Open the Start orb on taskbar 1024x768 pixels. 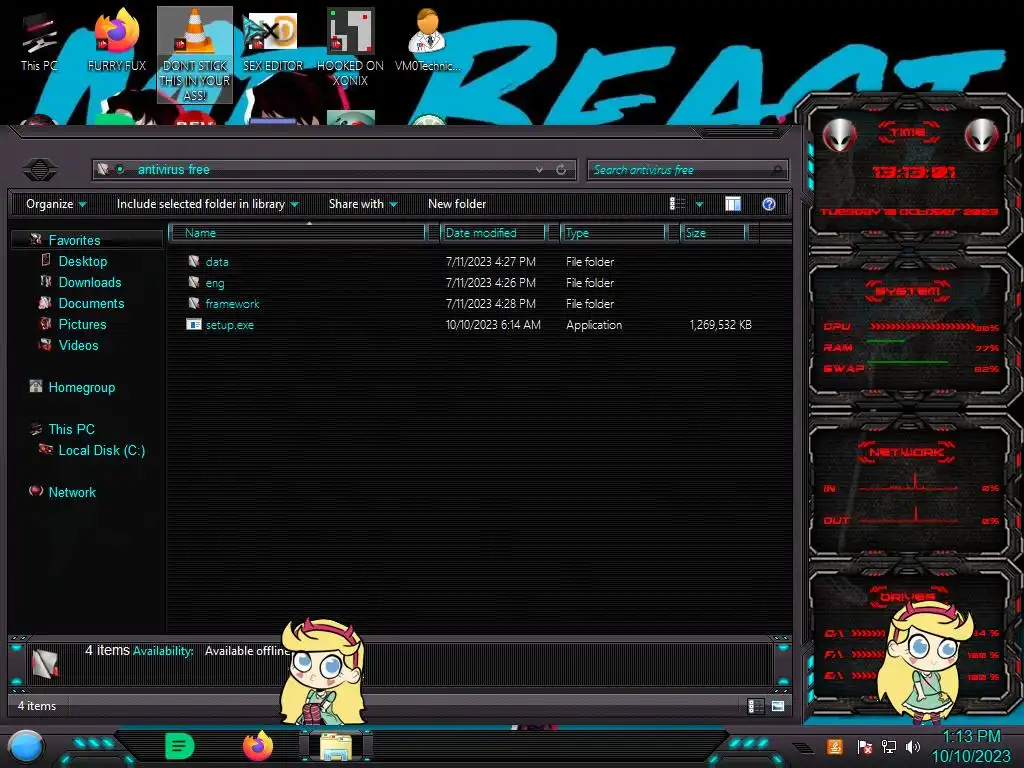pos(26,747)
